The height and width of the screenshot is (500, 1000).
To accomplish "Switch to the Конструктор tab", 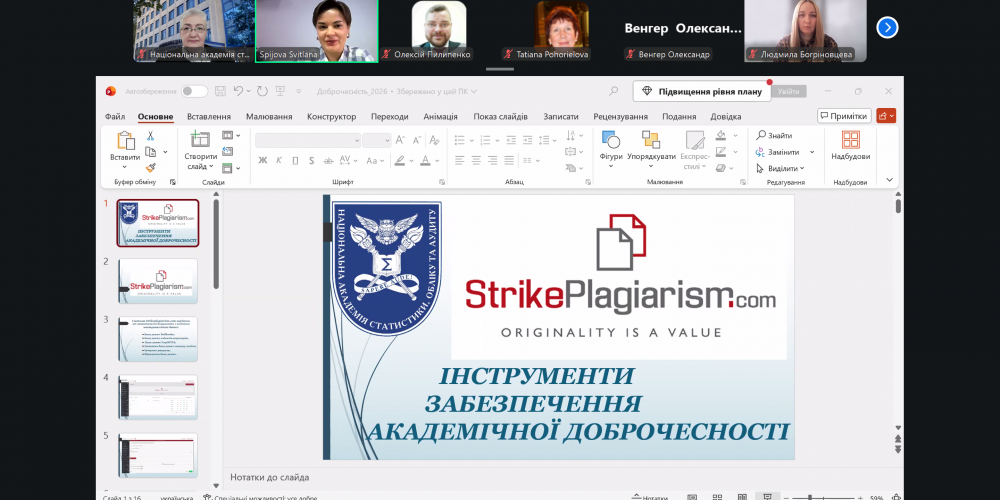I will tap(332, 117).
